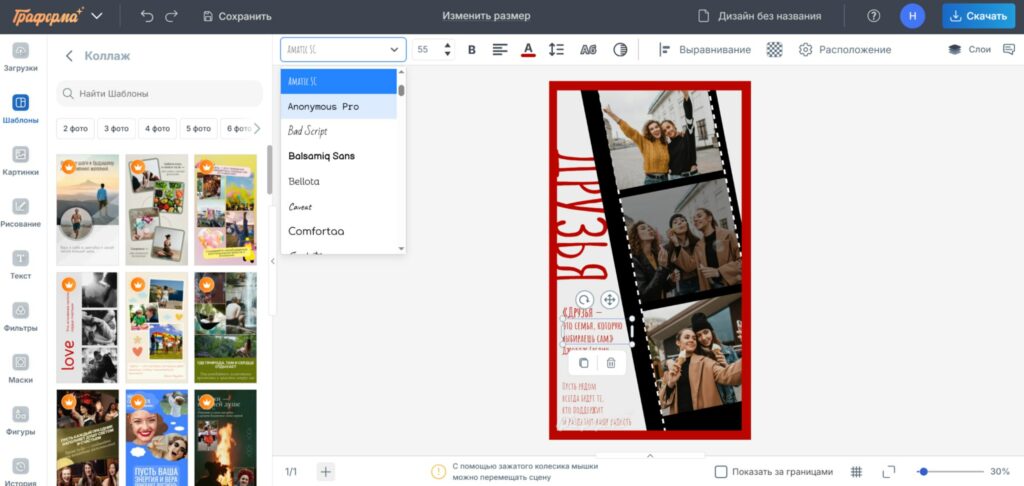Click the transparency checkerboard icon
1024x486 pixels.
click(774, 49)
